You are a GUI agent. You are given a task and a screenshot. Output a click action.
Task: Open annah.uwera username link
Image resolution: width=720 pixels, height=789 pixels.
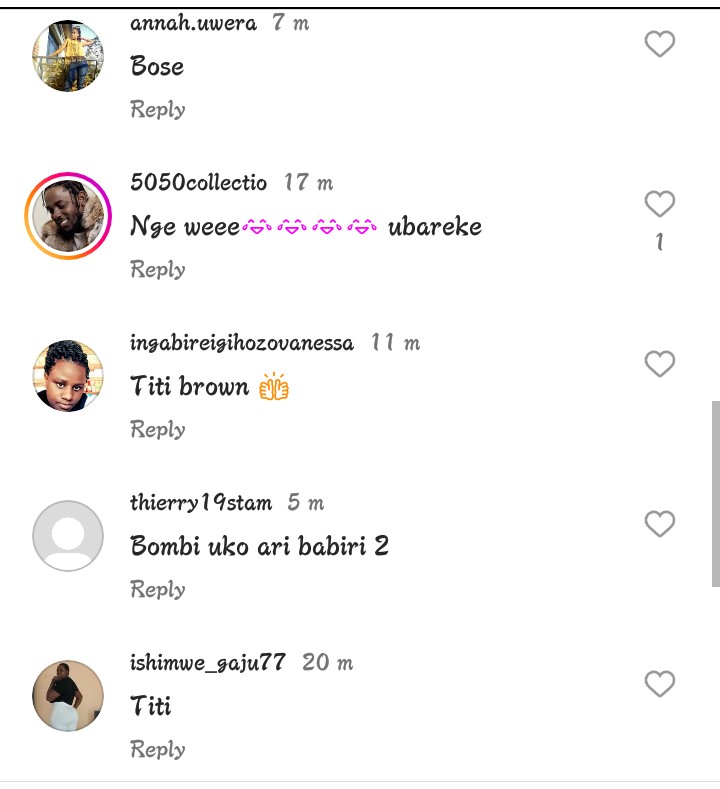(x=193, y=23)
